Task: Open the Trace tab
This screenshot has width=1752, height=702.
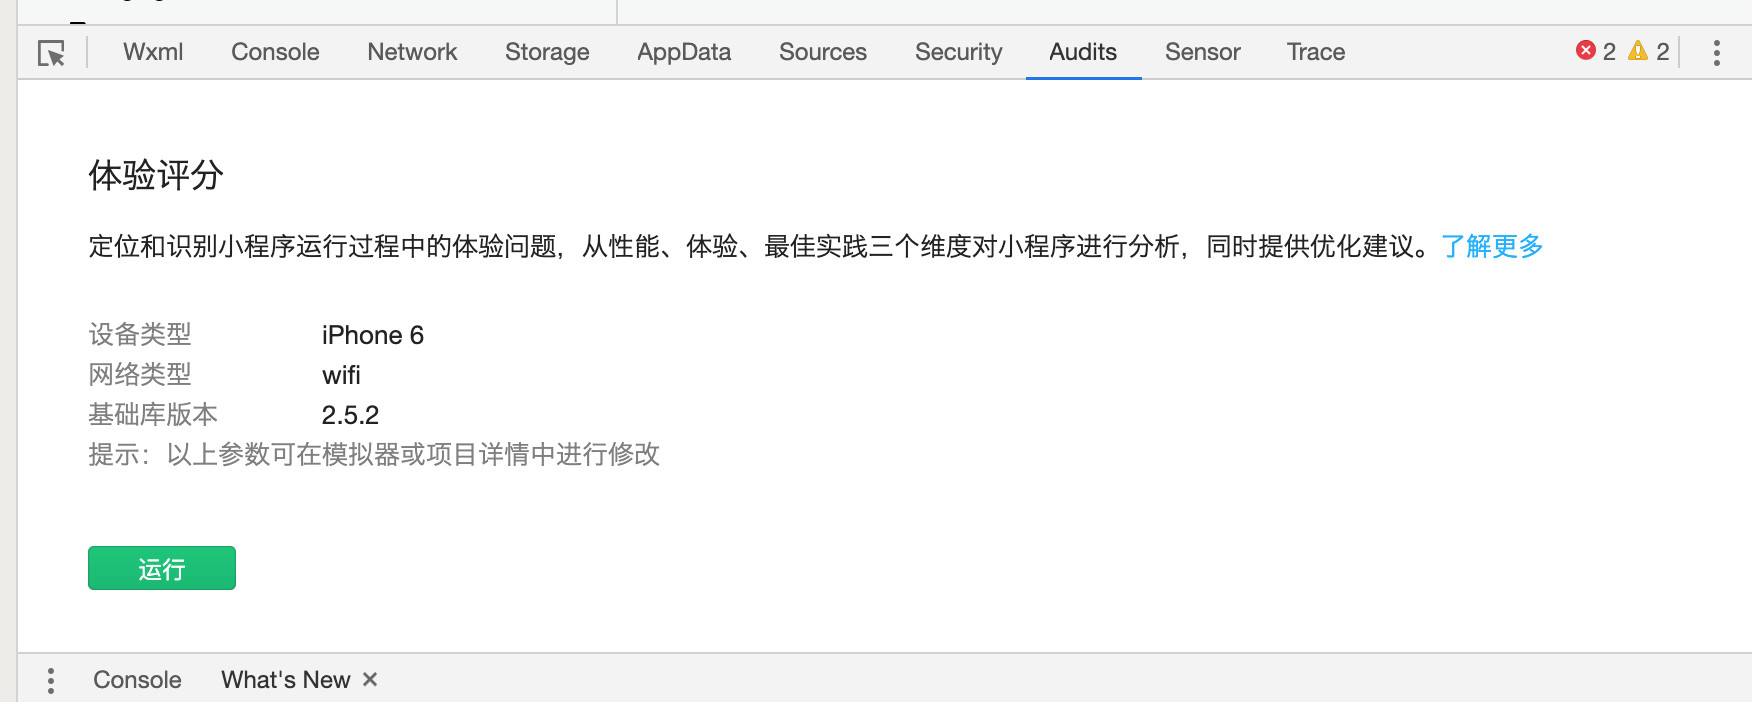Action: [1315, 52]
